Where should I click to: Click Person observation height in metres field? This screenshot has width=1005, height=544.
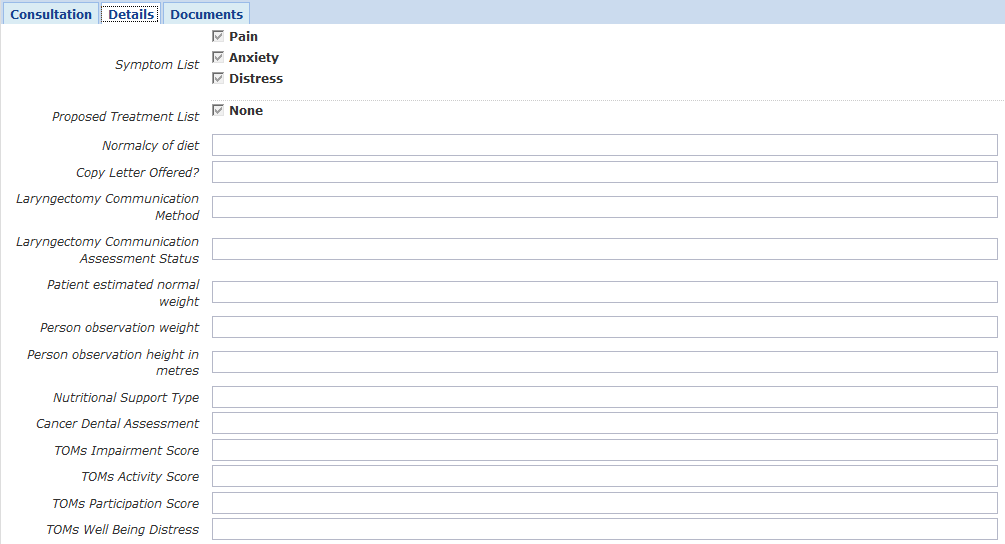tap(604, 362)
